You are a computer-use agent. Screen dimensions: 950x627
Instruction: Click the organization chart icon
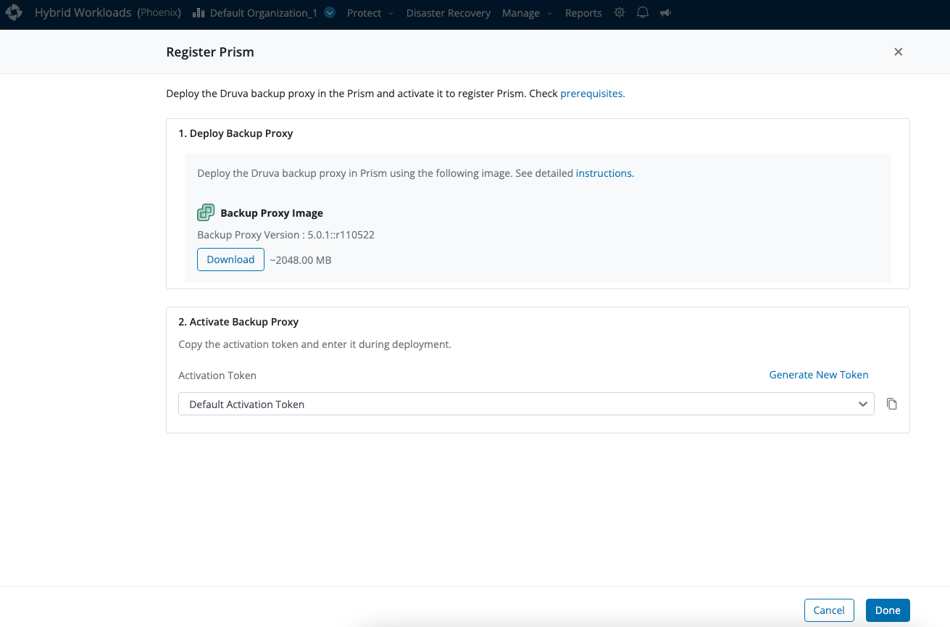coord(198,13)
